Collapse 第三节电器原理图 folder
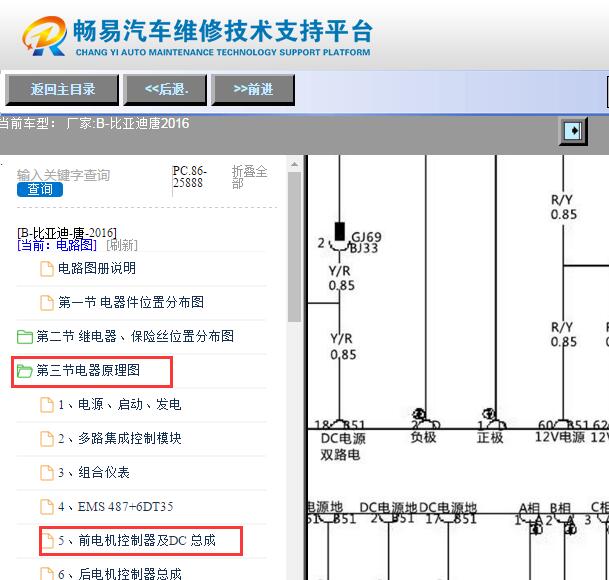Screen dimensions: 609x580 pos(88,371)
